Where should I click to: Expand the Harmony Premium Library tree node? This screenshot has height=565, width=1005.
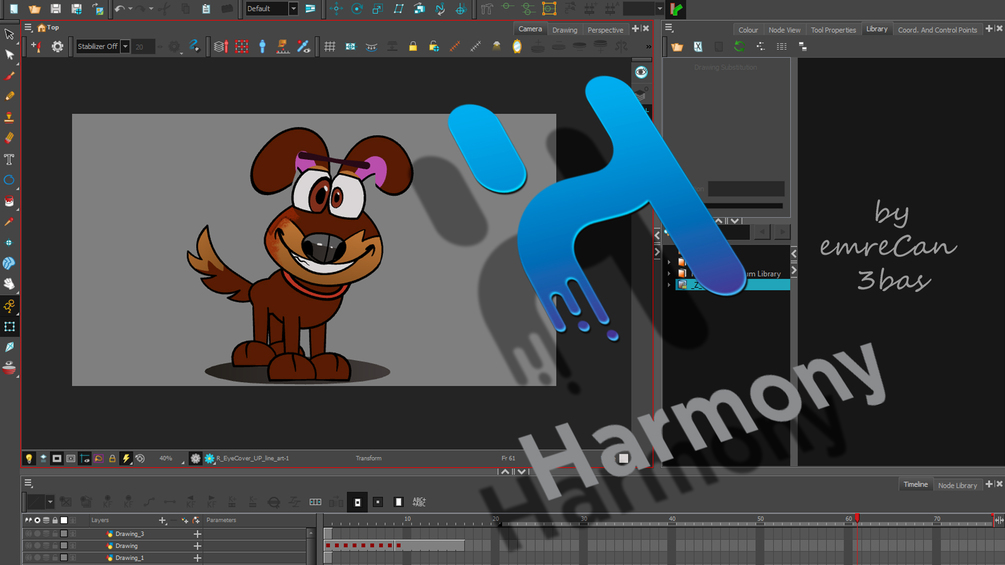[669, 273]
